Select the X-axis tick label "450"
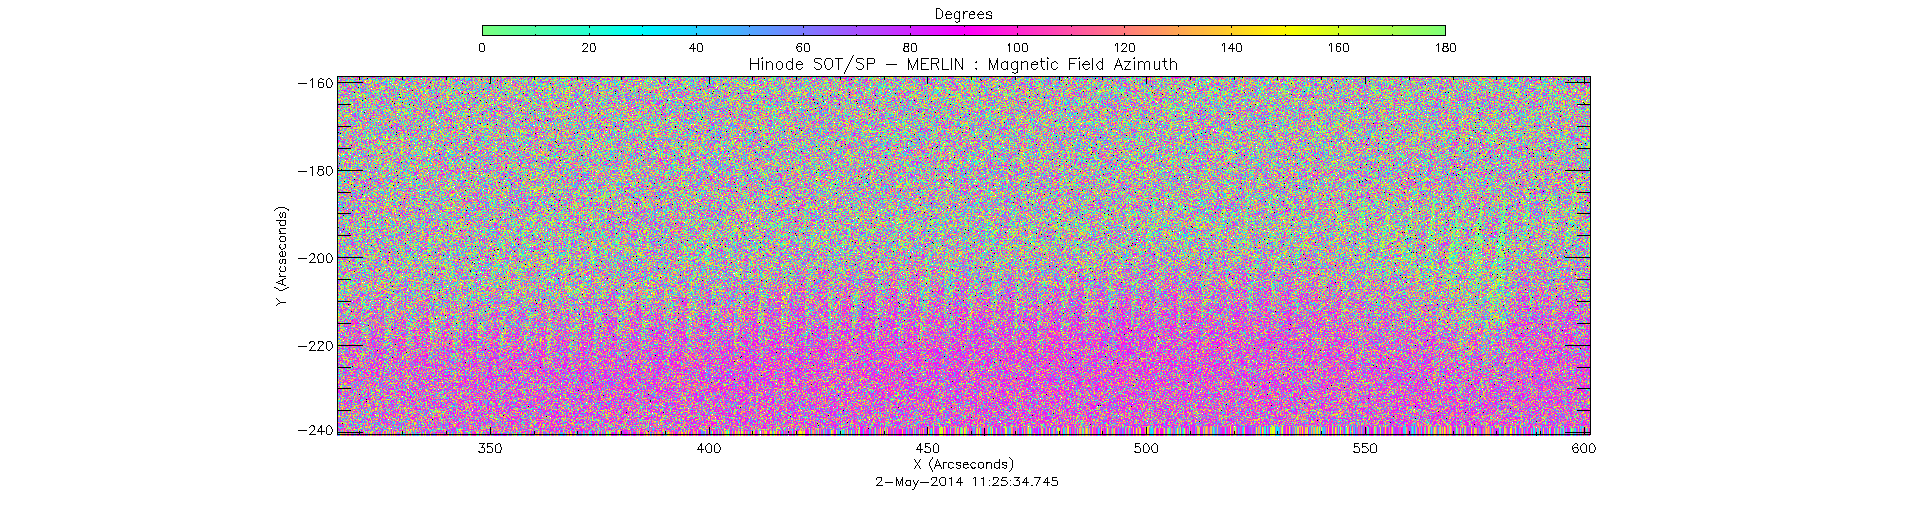 click(x=927, y=449)
